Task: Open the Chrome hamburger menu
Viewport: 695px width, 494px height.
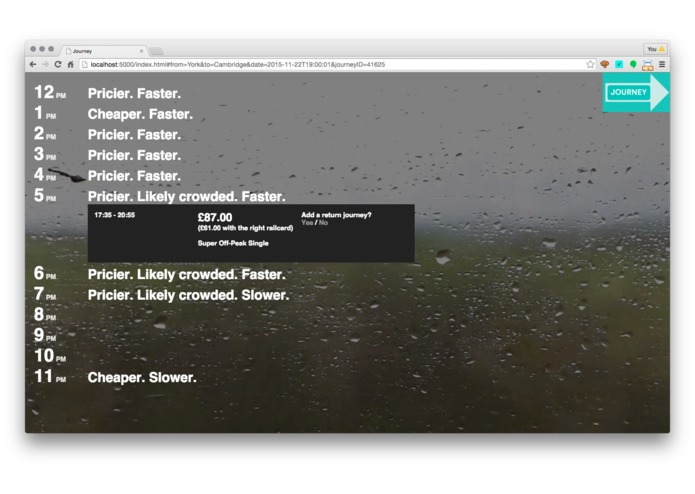Action: [x=662, y=64]
